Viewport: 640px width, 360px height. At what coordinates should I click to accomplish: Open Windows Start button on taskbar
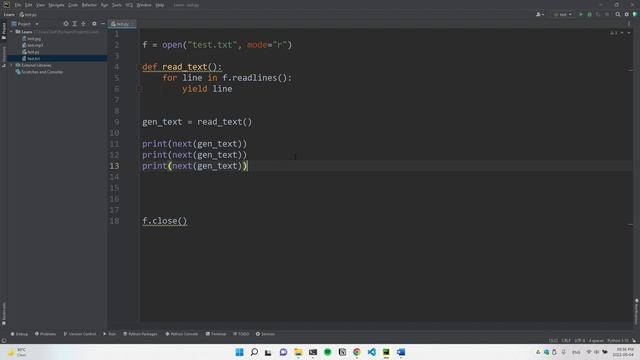coord(240,352)
